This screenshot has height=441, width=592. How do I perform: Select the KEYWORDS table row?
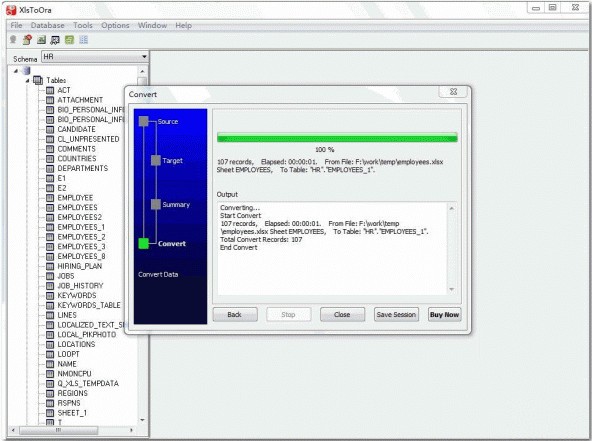[77, 295]
